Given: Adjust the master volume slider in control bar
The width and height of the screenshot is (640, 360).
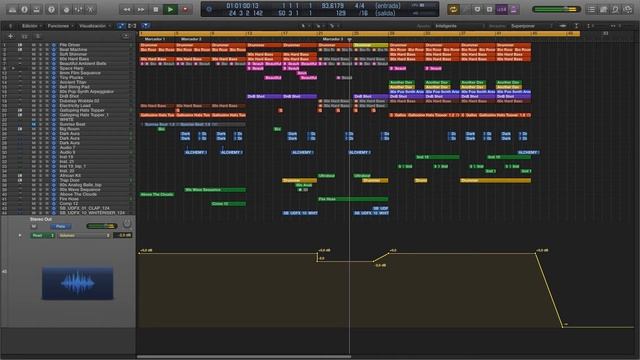Looking at the screenshot, I should [556, 9].
